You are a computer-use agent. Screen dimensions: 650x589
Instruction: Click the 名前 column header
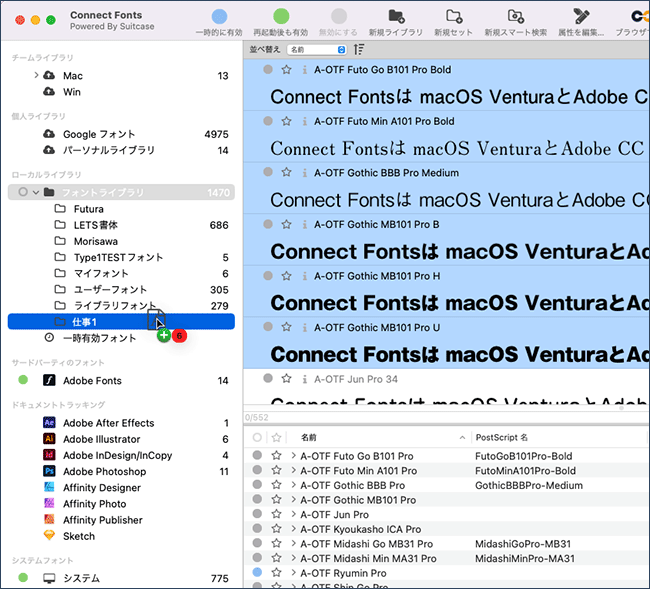(x=309, y=437)
